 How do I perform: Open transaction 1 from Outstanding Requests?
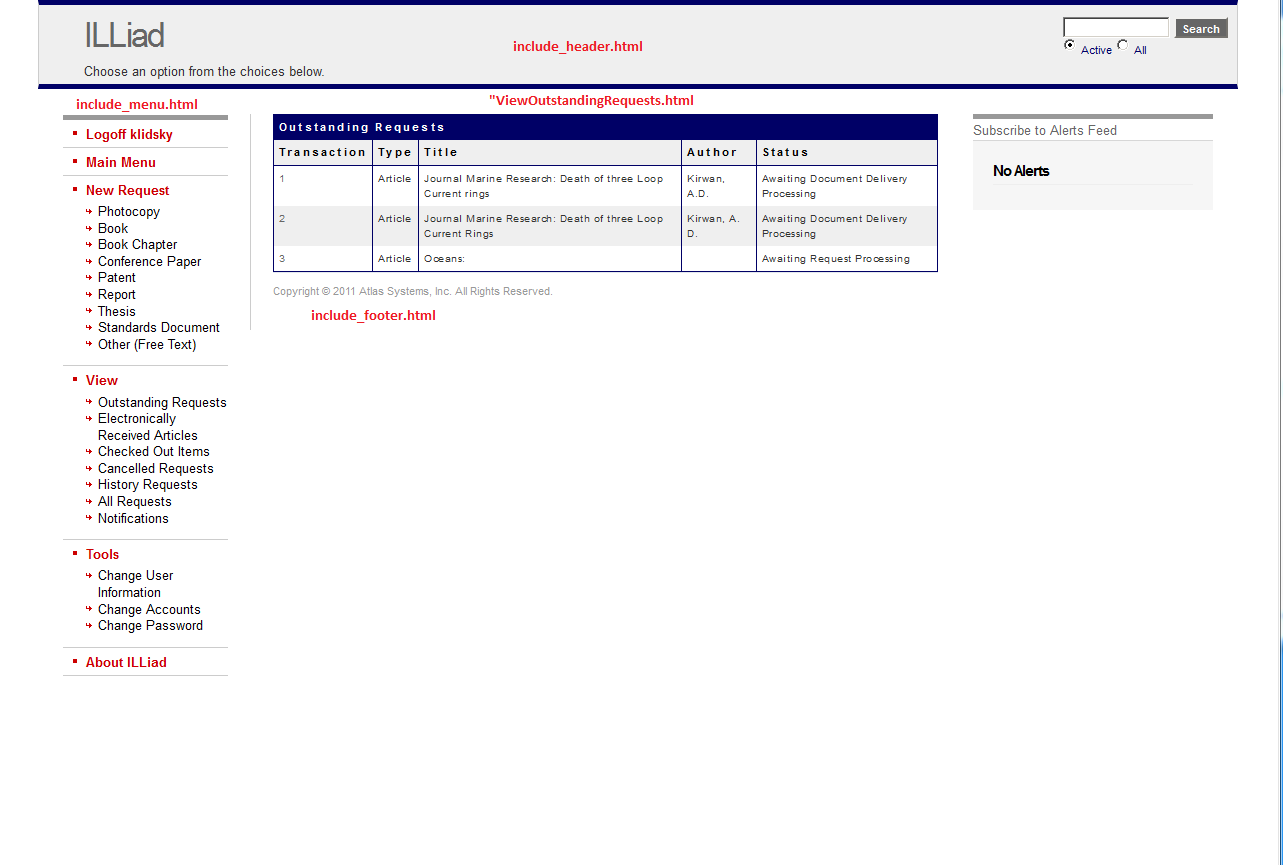coord(281,178)
